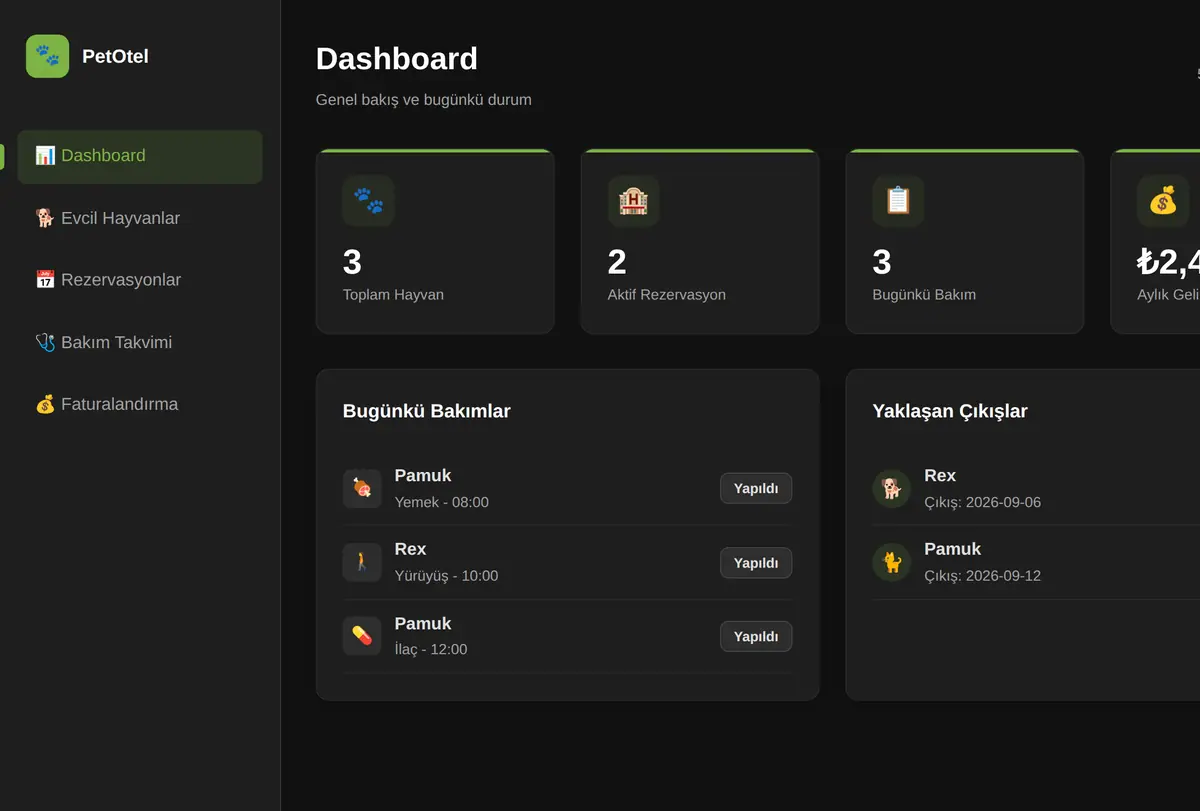Viewport: 1200px width, 811px height.
Task: Go to Evcil Hayvanlar section
Action: point(140,218)
